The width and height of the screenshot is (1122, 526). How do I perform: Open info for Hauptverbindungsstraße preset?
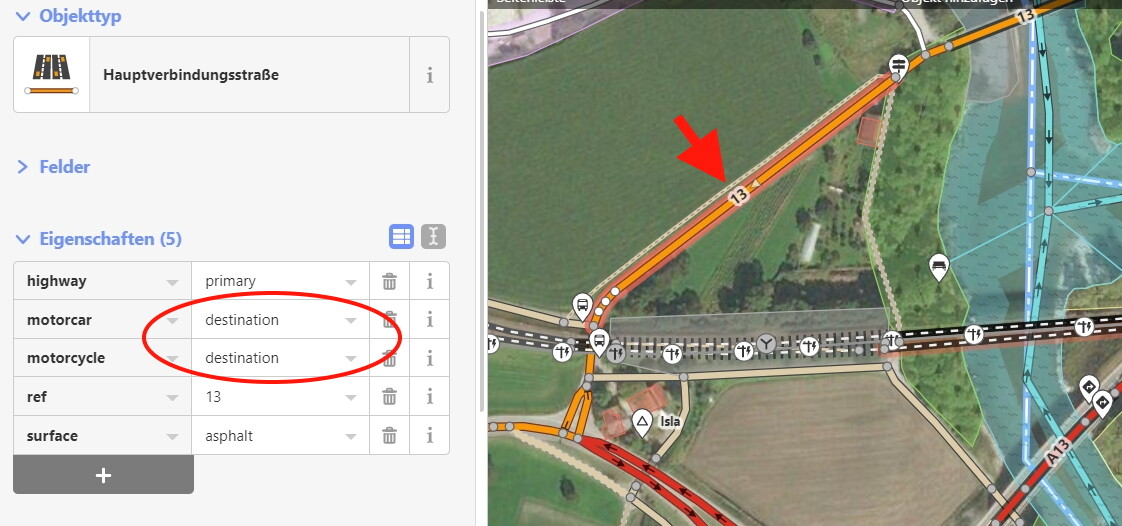(x=429, y=75)
